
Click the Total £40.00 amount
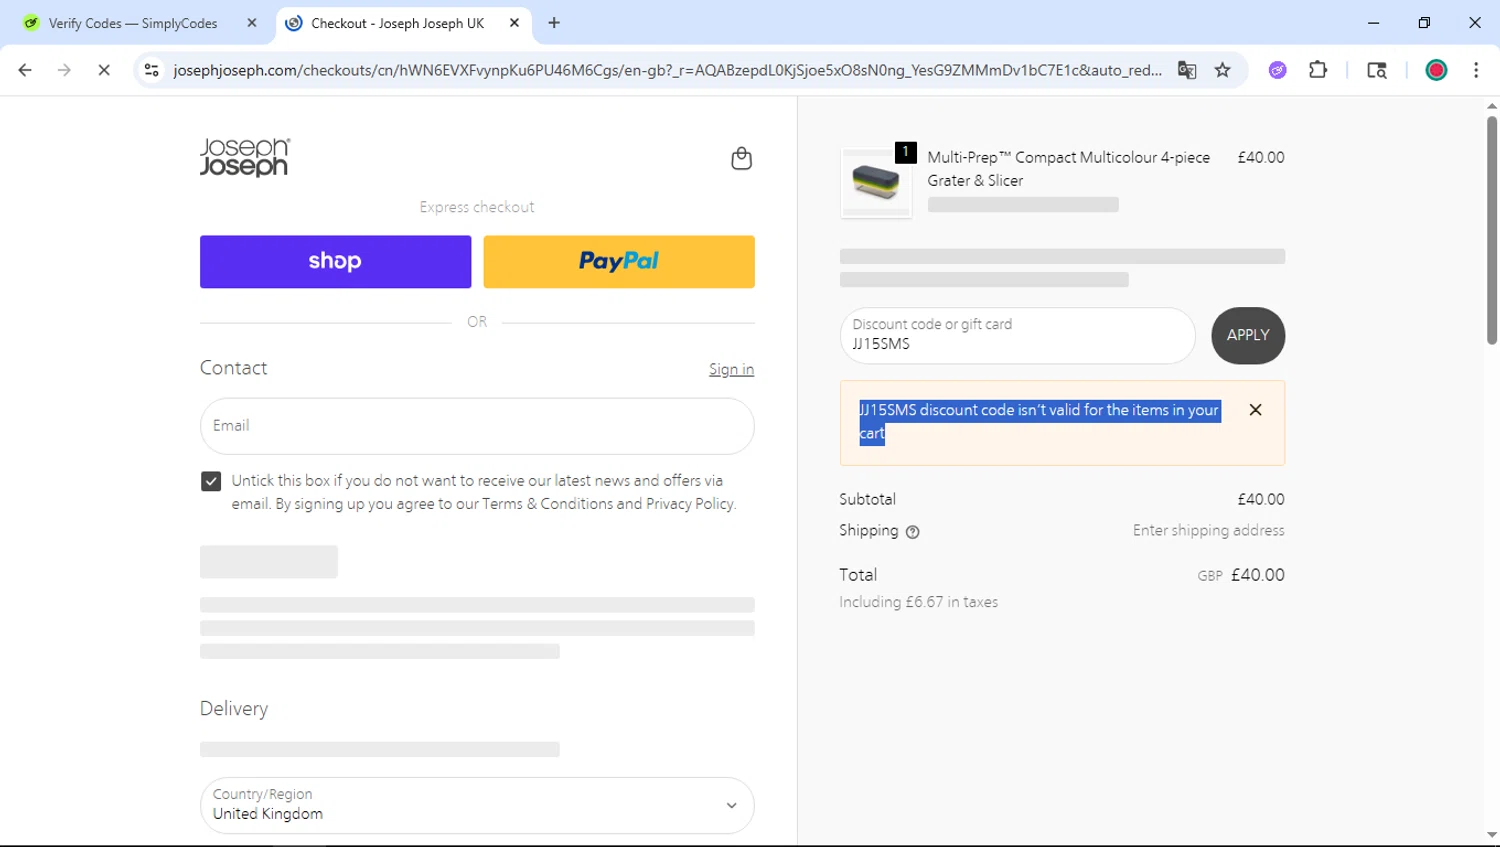click(1257, 575)
